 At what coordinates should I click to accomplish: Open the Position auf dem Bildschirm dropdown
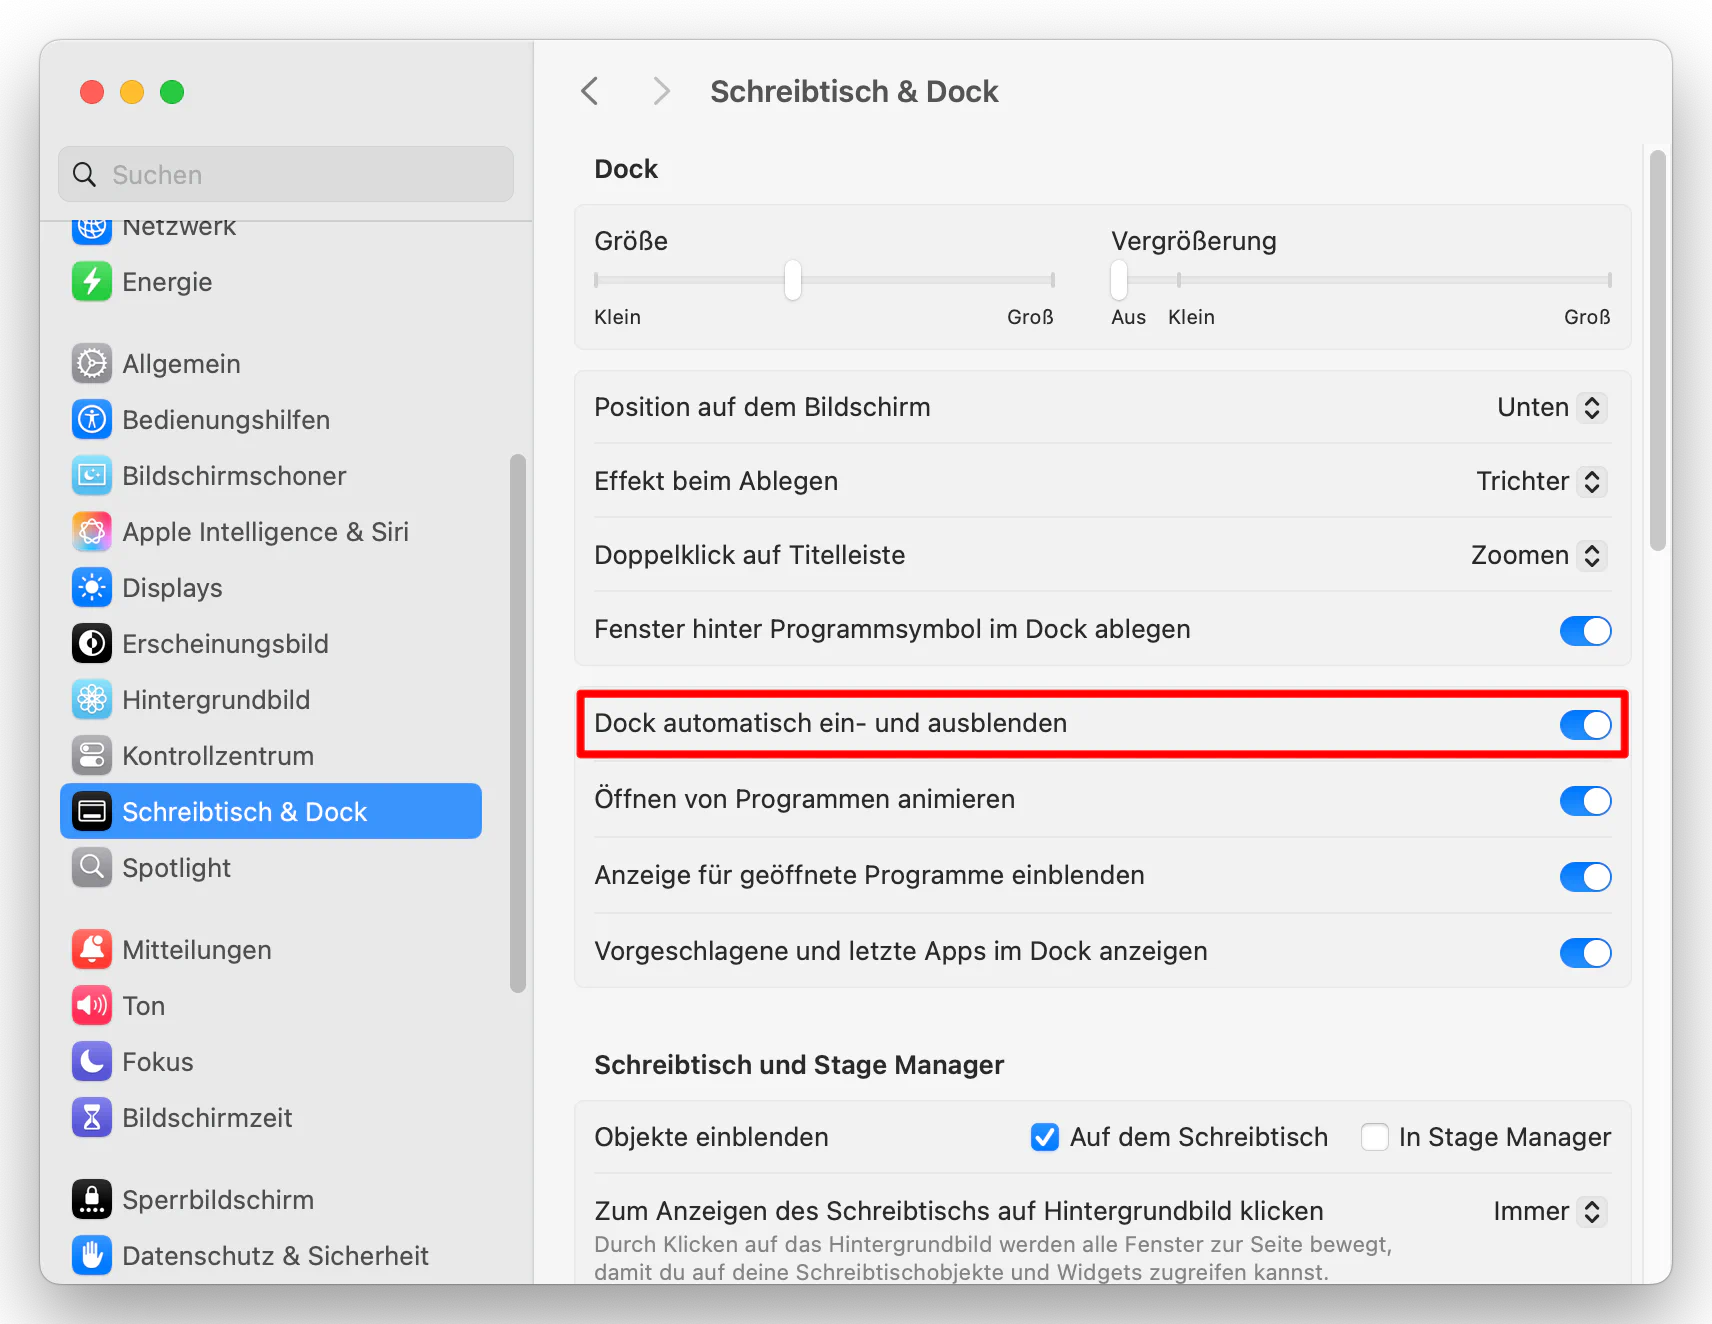tap(1551, 408)
